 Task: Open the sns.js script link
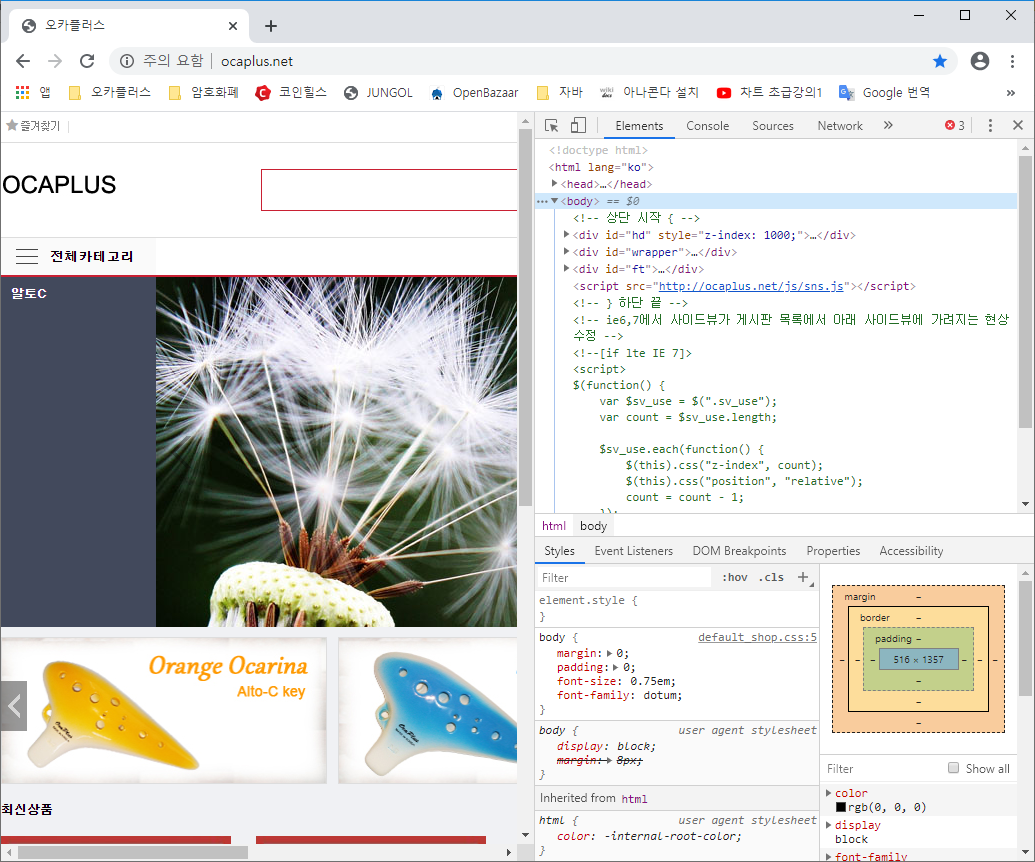[751, 286]
